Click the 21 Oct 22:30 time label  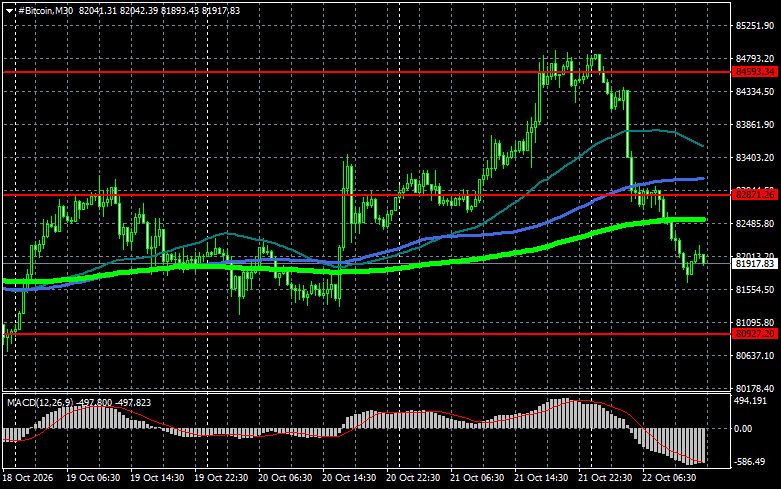605,478
